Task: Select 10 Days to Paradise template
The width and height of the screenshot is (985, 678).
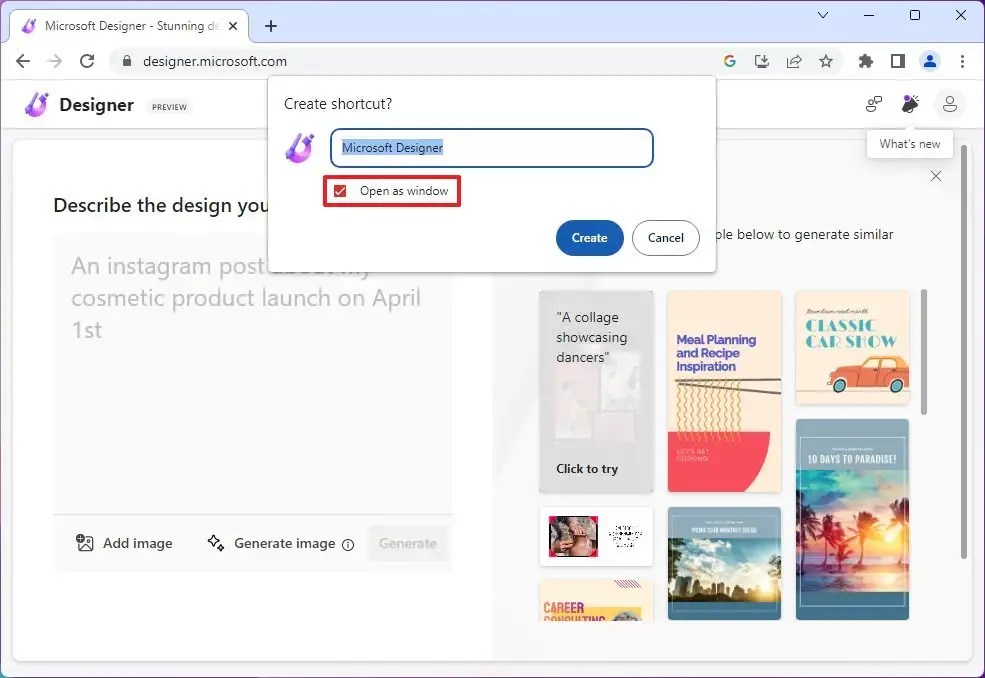Action: pos(852,520)
